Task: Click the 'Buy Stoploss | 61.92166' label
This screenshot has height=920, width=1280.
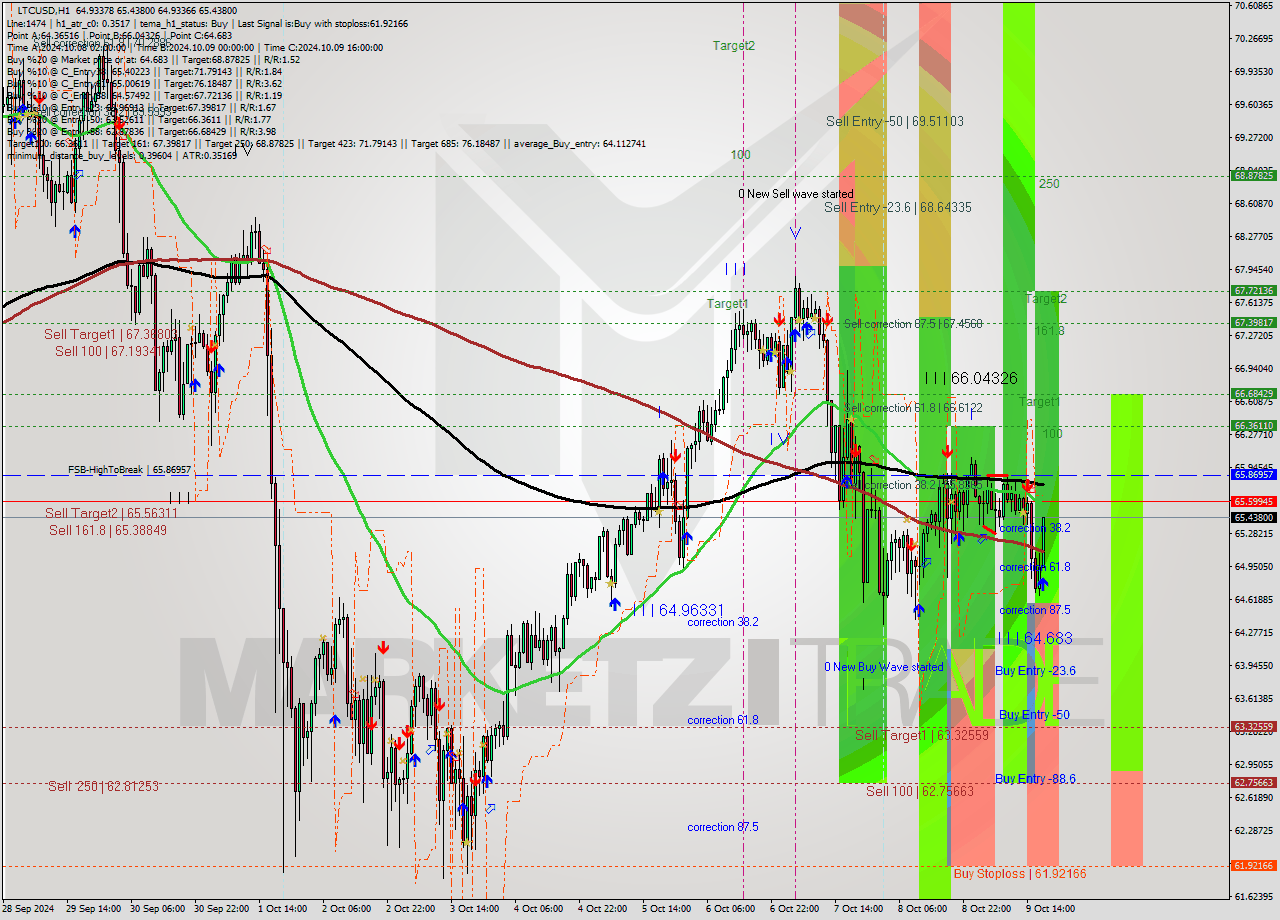Action: 1020,873
